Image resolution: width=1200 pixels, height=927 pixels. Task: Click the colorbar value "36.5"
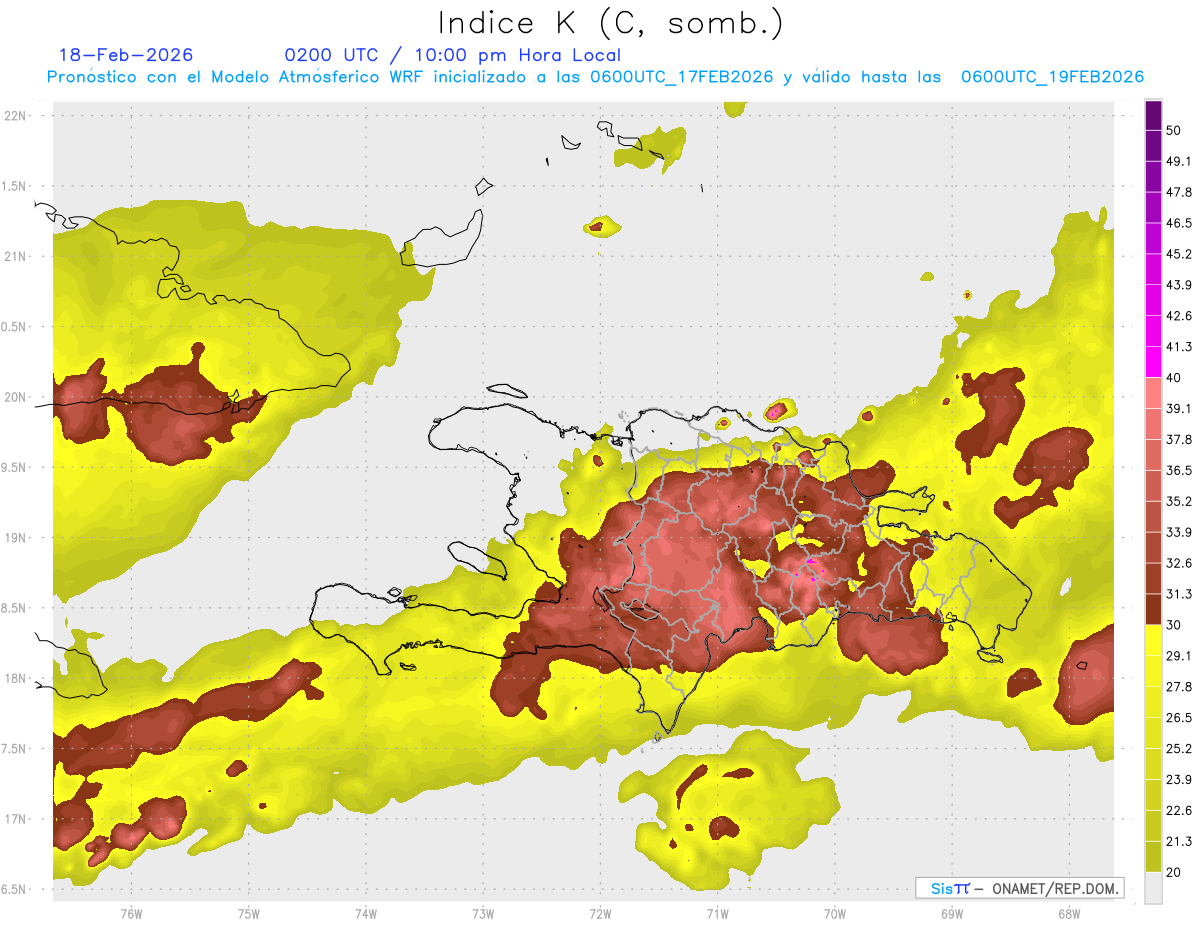[x=1179, y=470]
